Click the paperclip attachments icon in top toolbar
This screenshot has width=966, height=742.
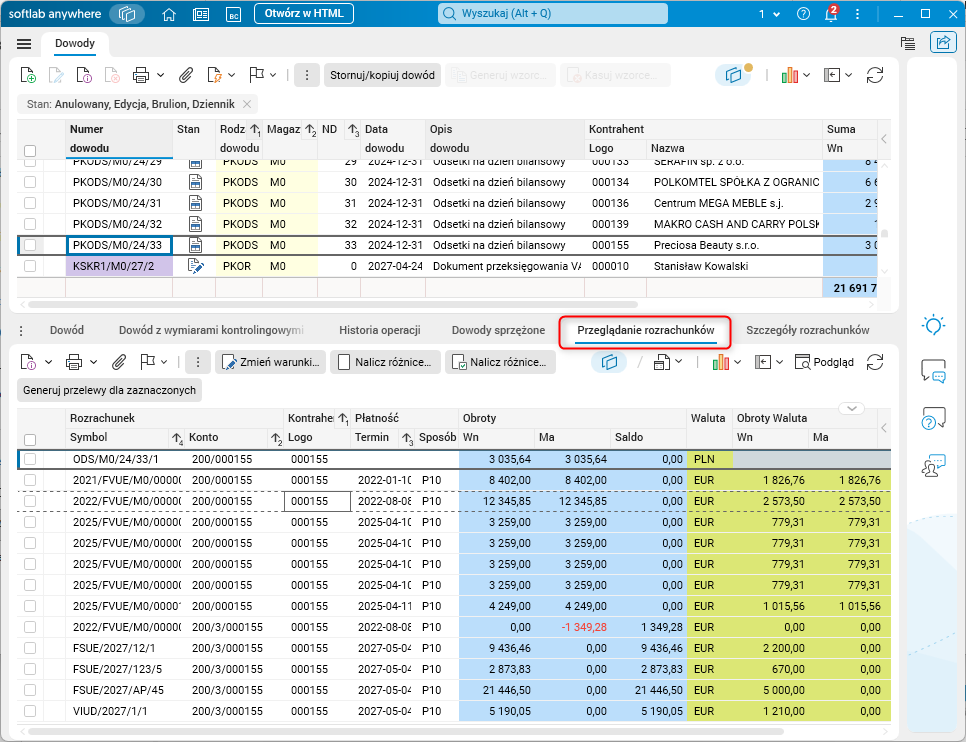click(185, 75)
